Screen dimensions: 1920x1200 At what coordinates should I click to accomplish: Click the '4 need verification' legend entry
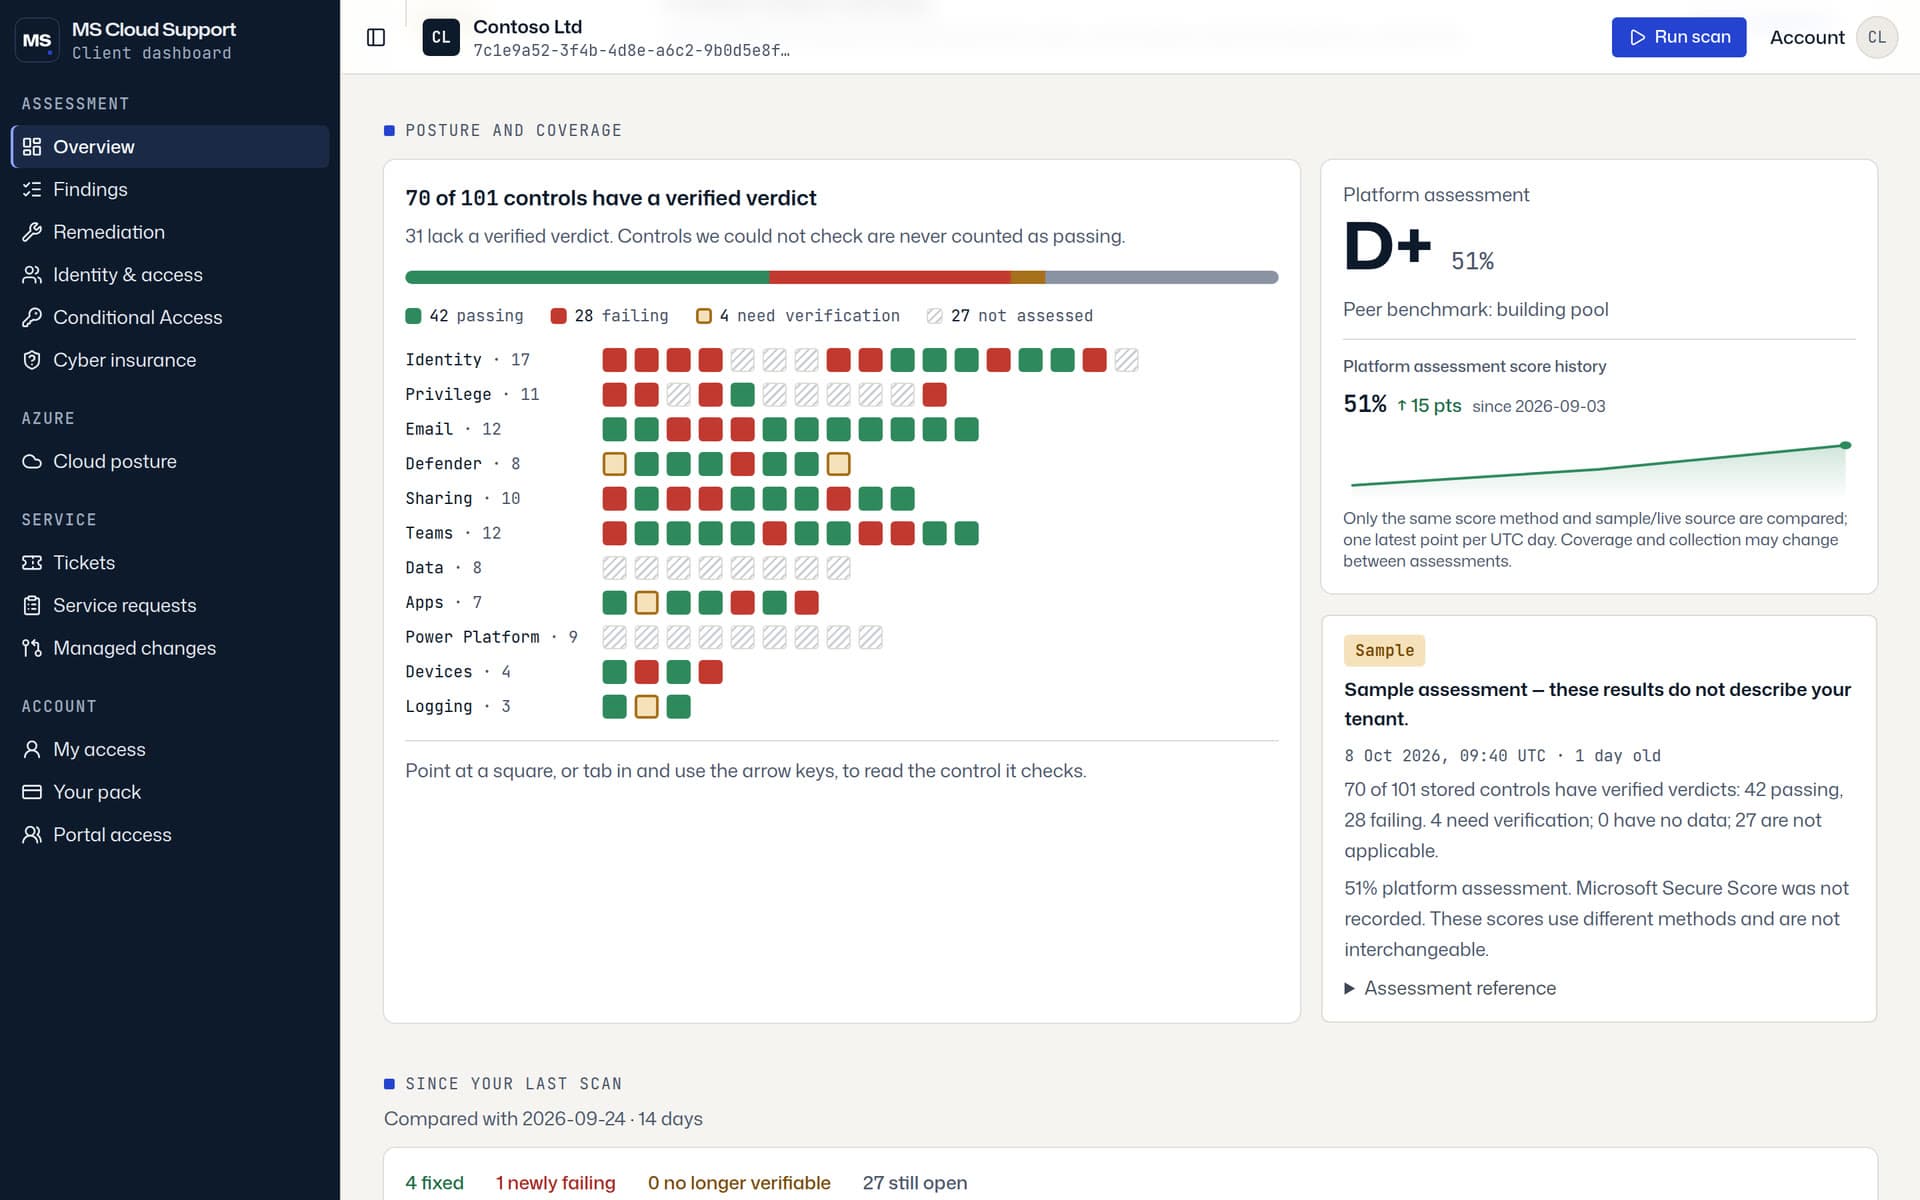(x=798, y=316)
